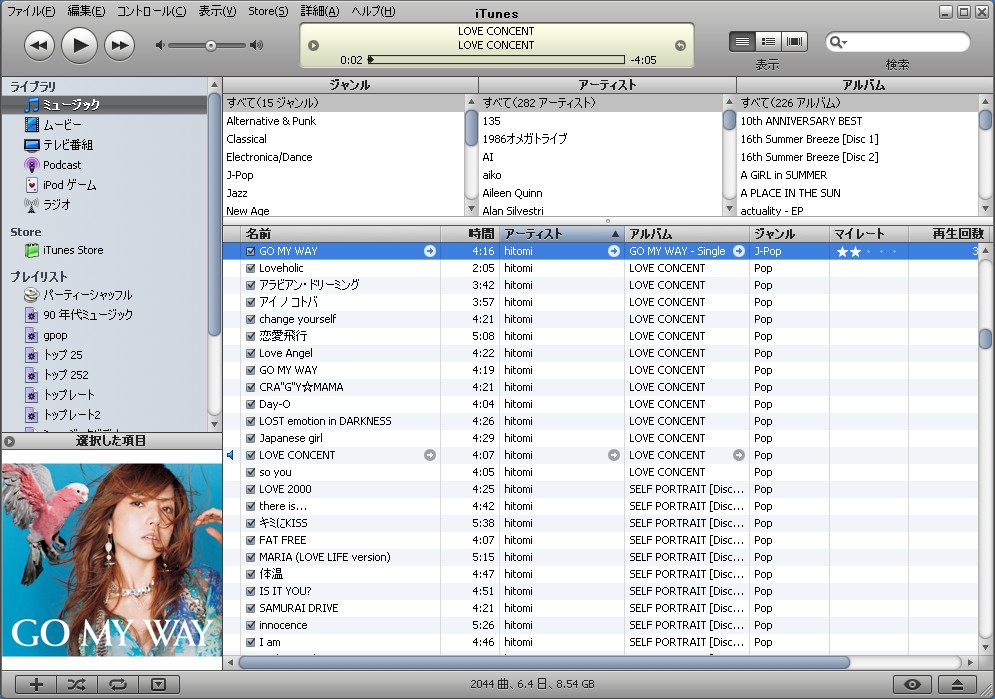Open the search options dropdown magnifier
Viewport: 995px width, 699px height.
point(838,42)
